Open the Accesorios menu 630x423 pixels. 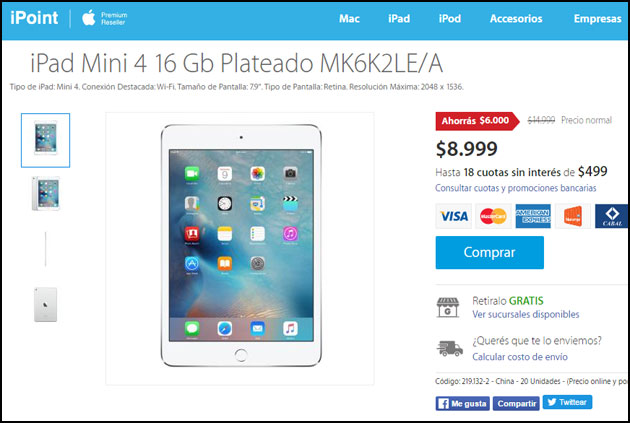click(516, 18)
